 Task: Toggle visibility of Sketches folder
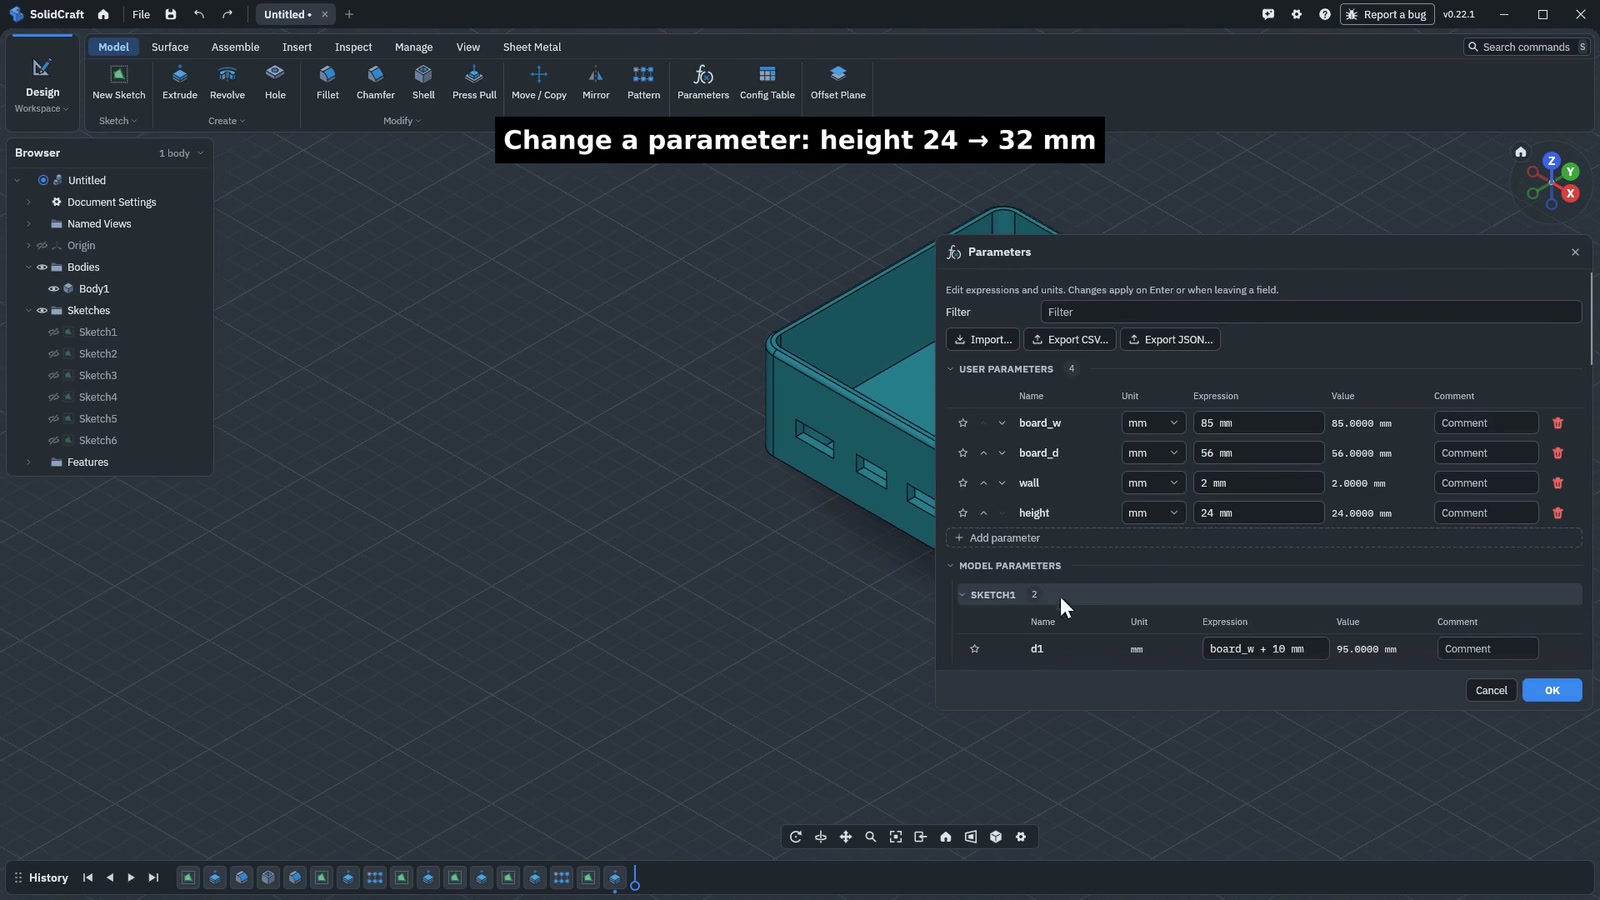42,311
